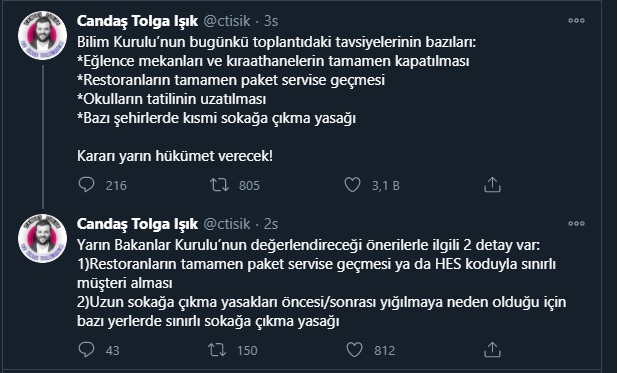Share the first tweet about Bilim Kurulu
The height and width of the screenshot is (373, 619).
pos(492,185)
